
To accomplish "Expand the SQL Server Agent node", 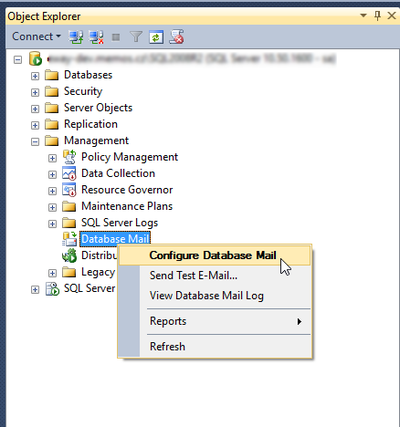I will coord(35,290).
